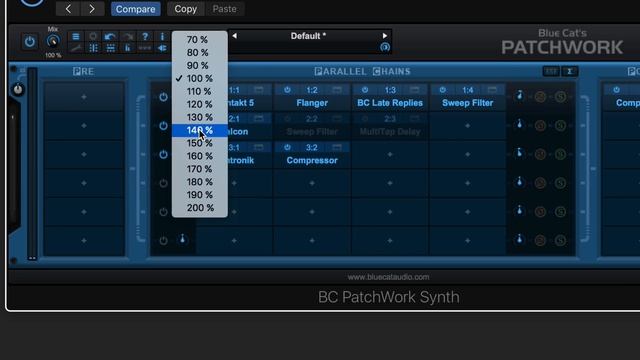The image size is (640, 360).
Task: Select highlighted 140 % menu entry
Action: [200, 130]
